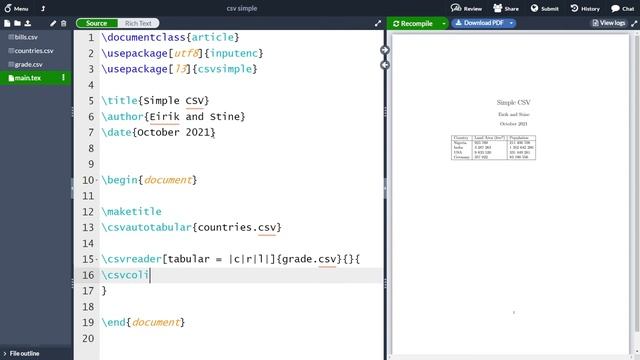
Task: Expand the File outline panel
Action: 21,353
